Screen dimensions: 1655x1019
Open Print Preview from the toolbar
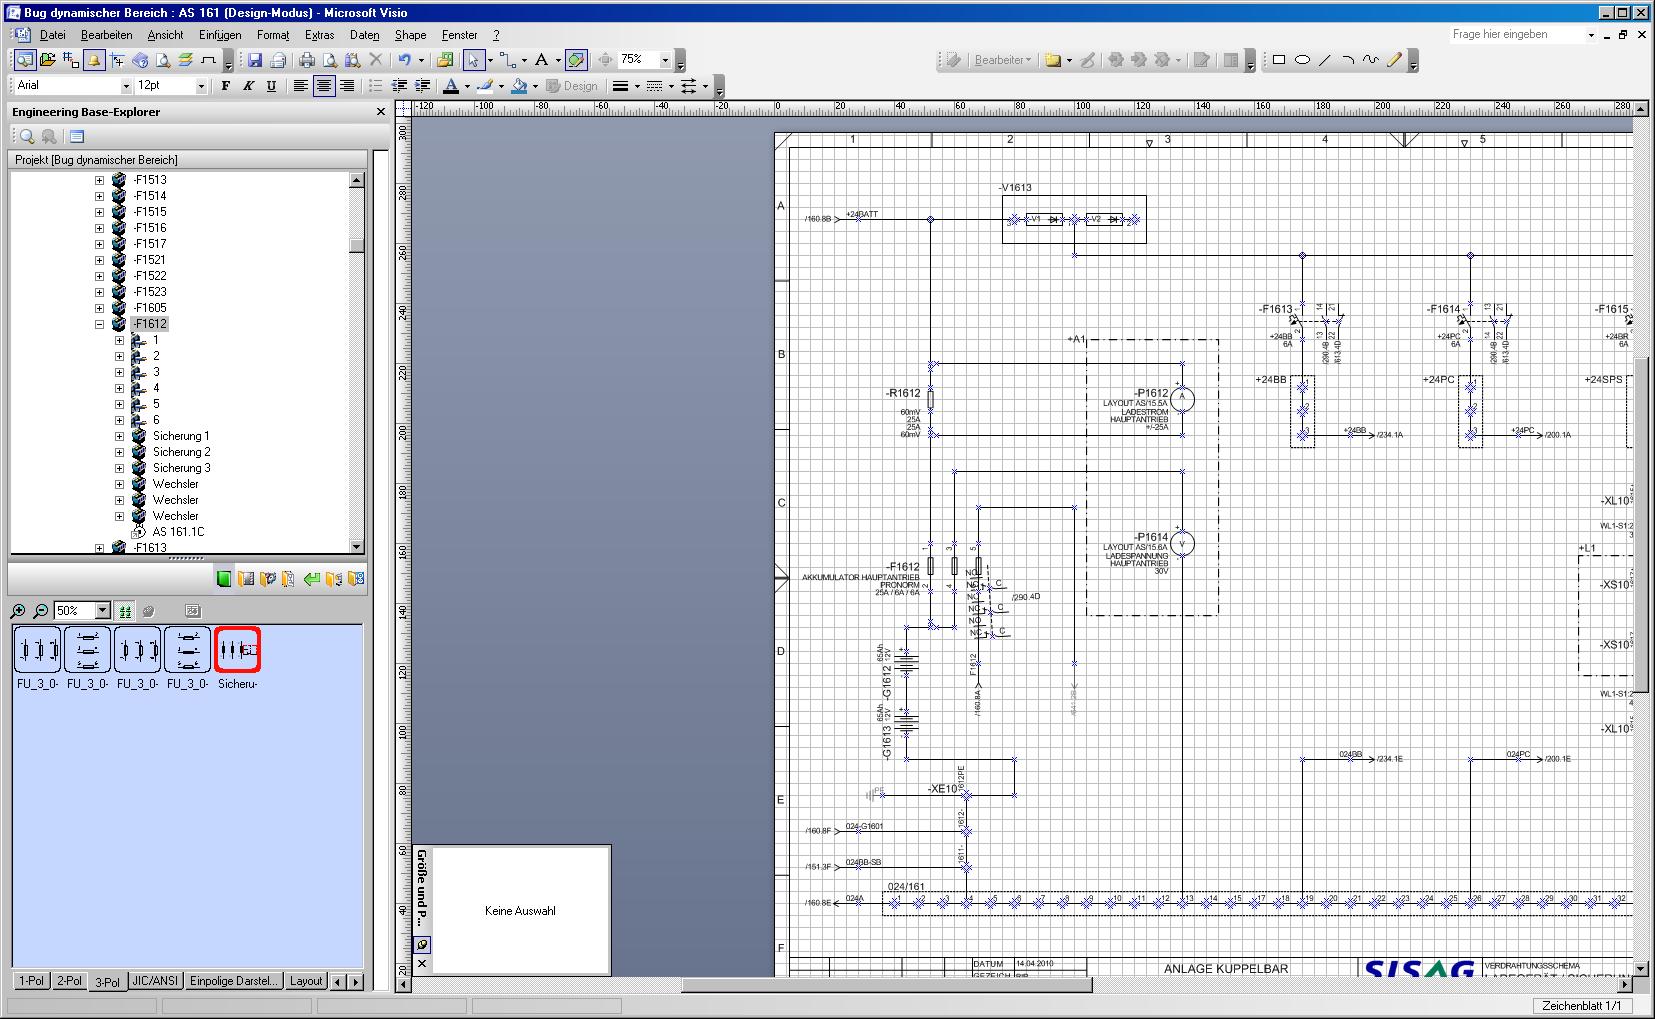(x=330, y=60)
